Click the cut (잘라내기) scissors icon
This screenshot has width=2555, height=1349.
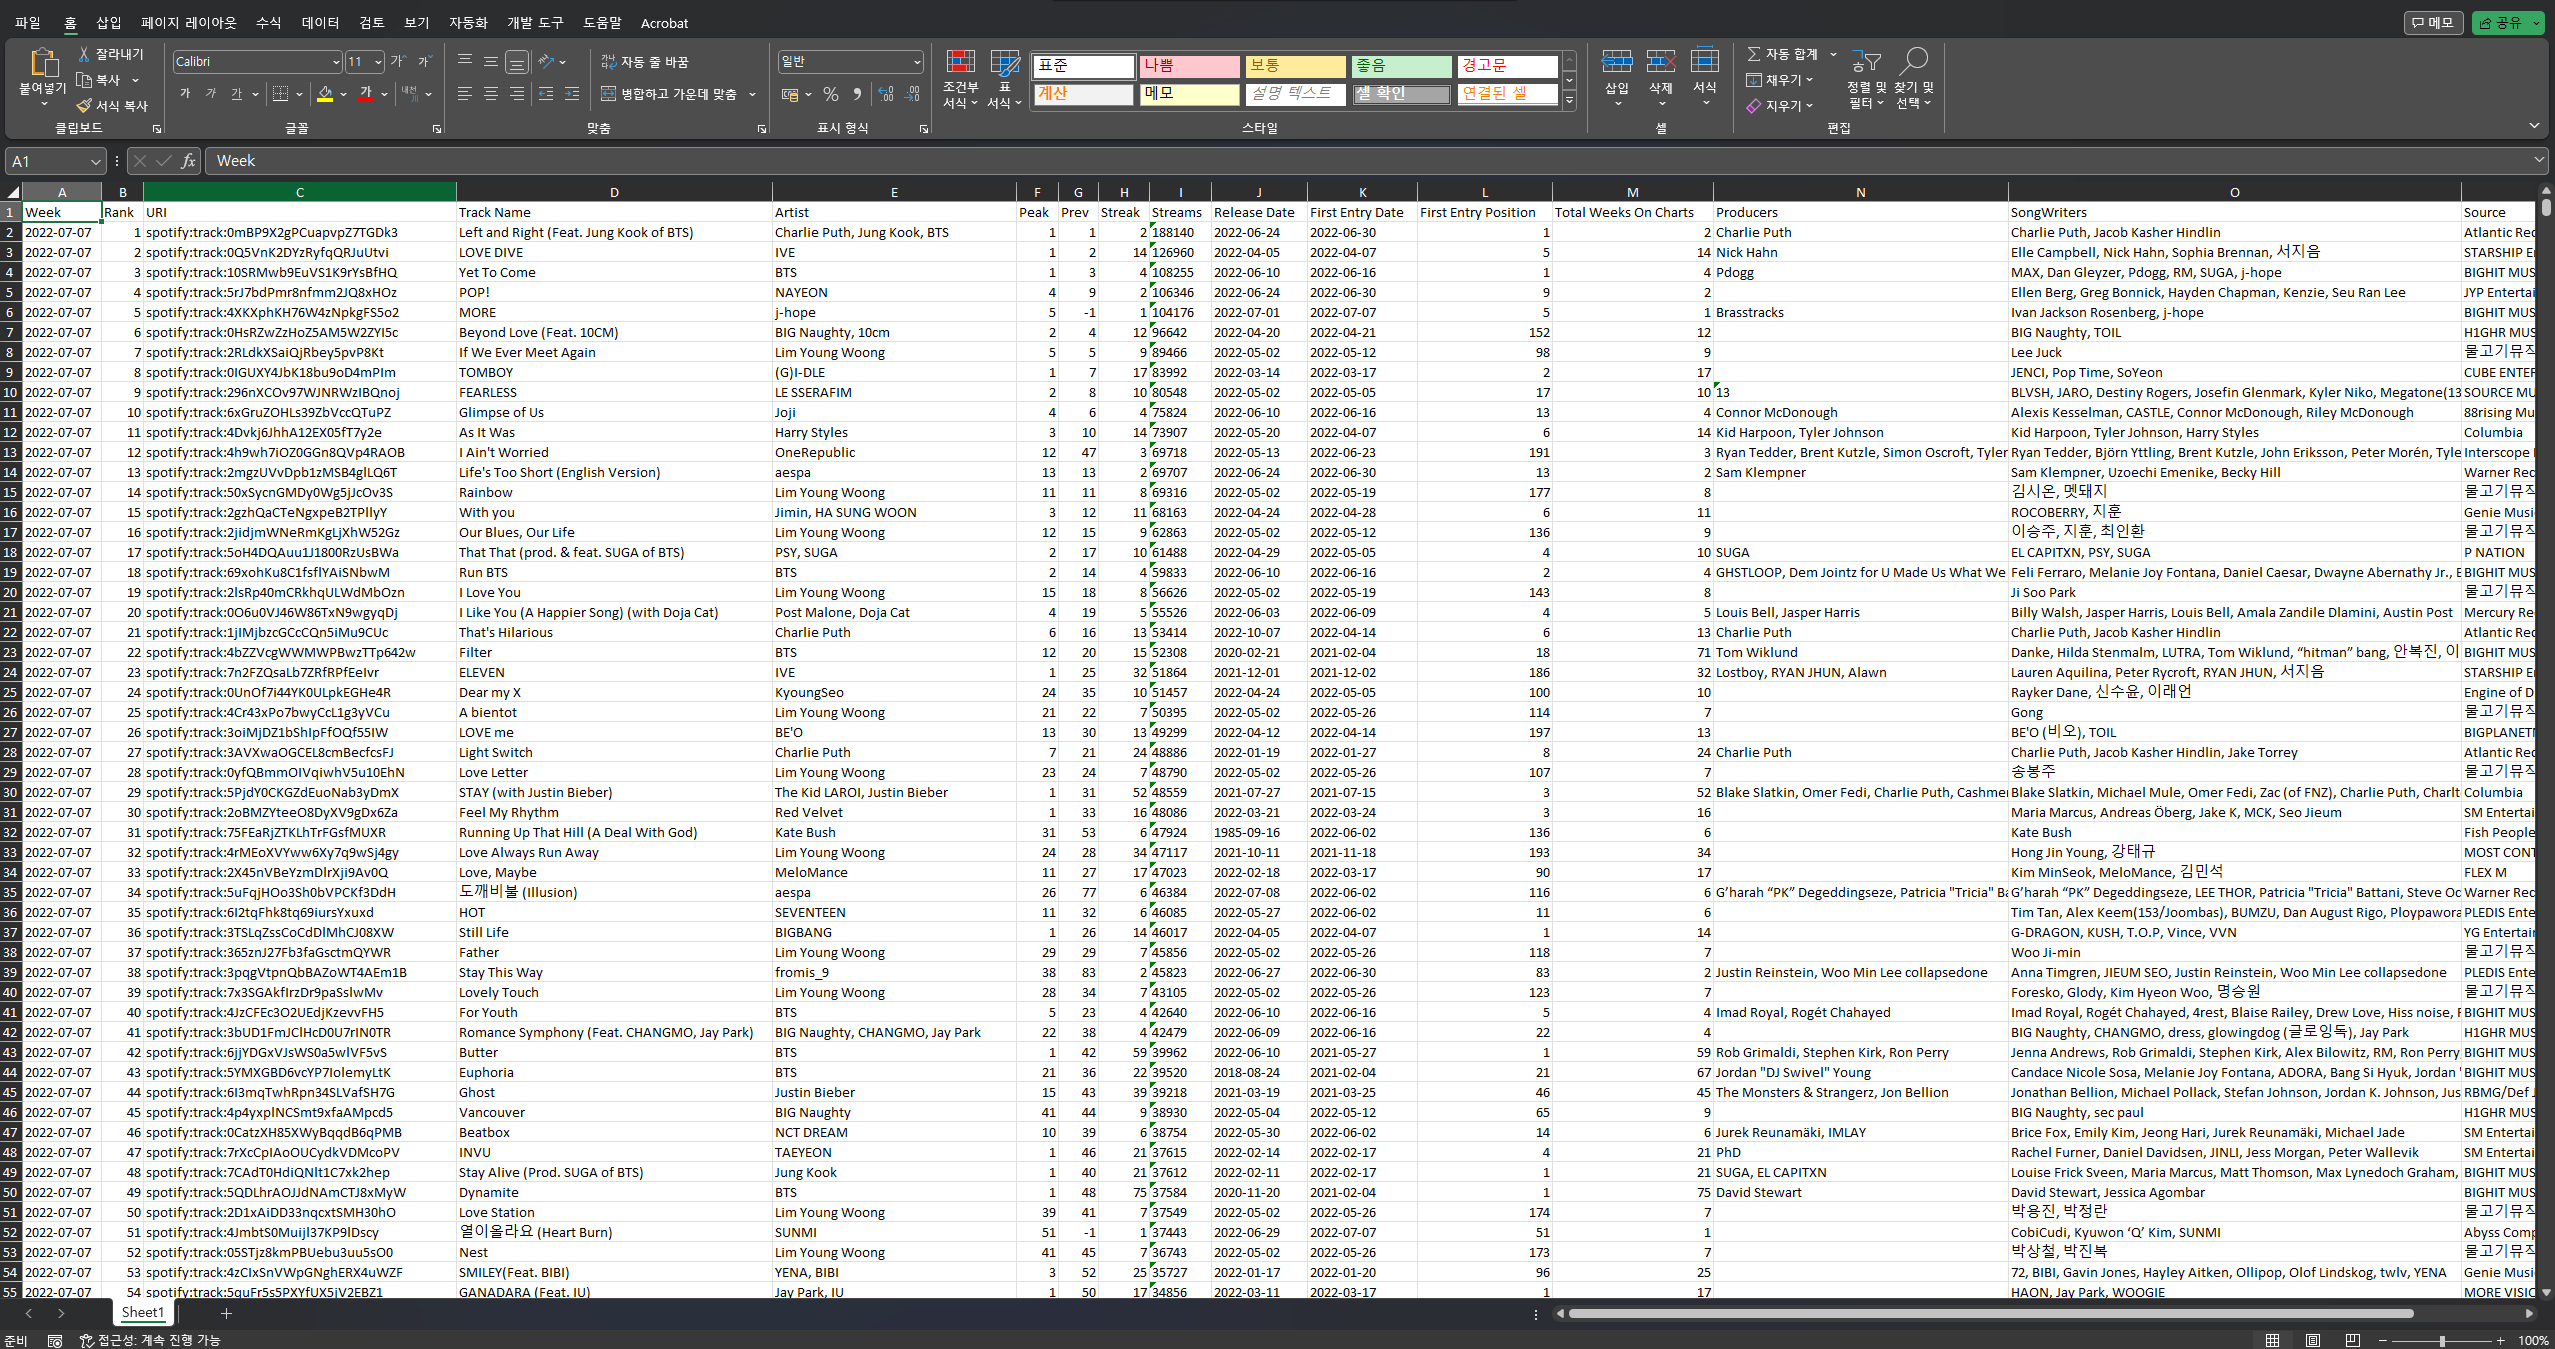click(85, 54)
